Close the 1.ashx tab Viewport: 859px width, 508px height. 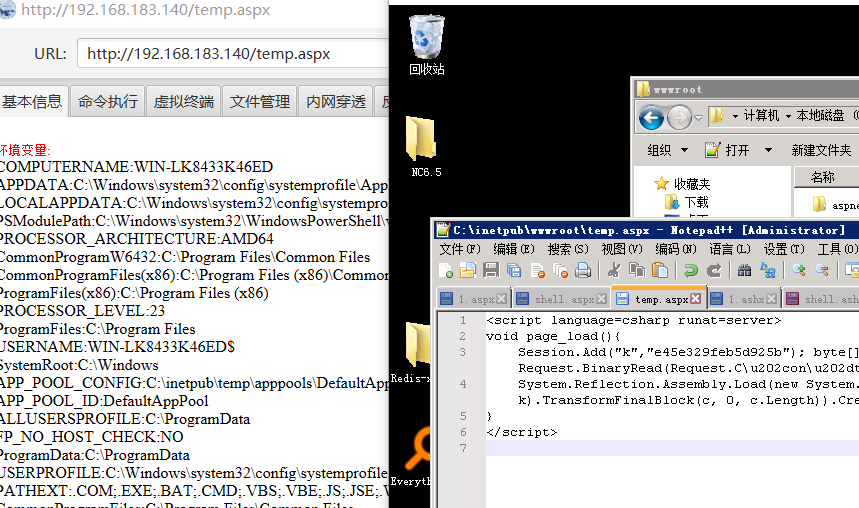771,299
